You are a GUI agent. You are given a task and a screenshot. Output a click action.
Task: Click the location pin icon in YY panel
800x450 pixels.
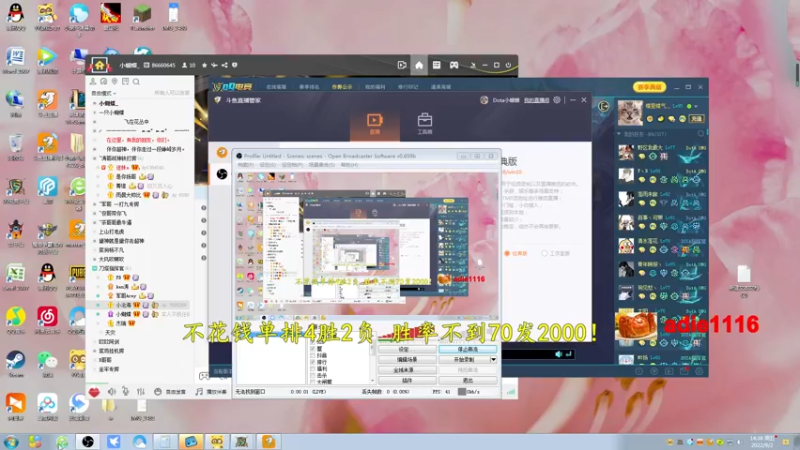pos(115,82)
